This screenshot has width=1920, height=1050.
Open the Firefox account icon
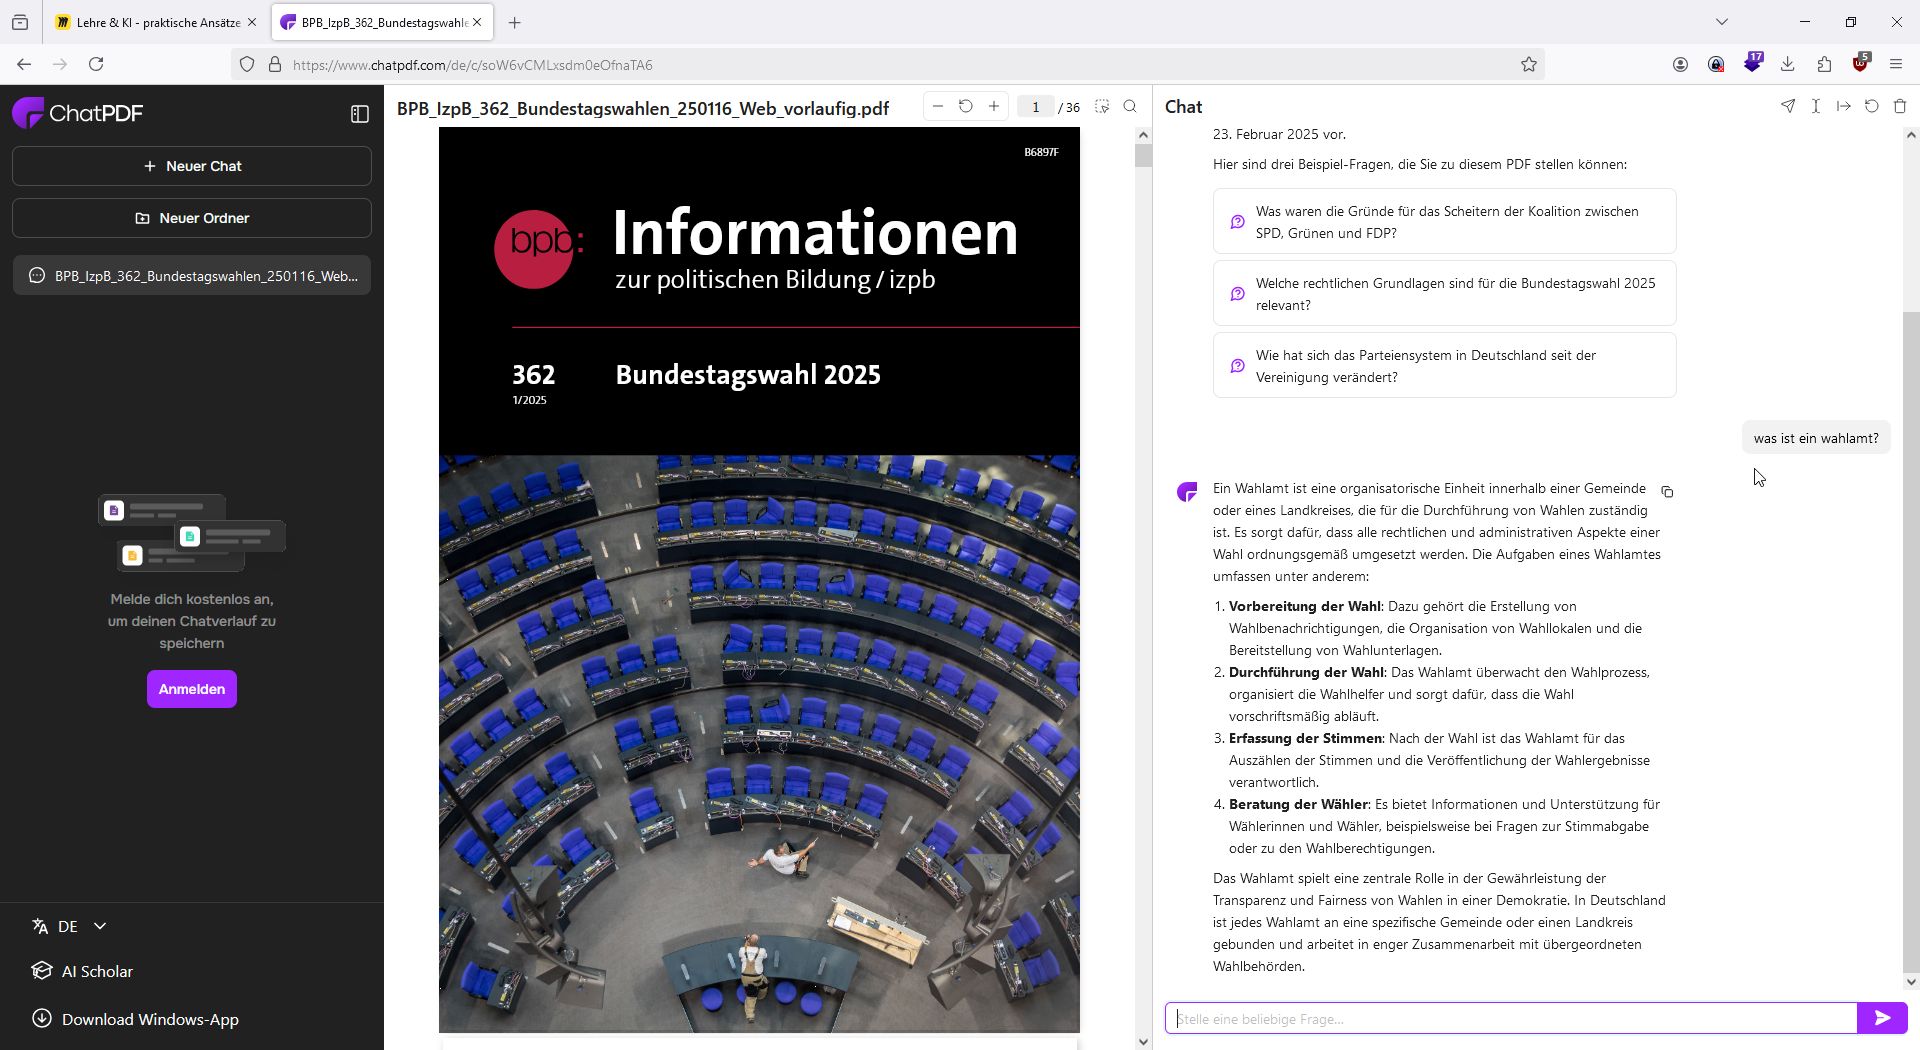pos(1680,64)
